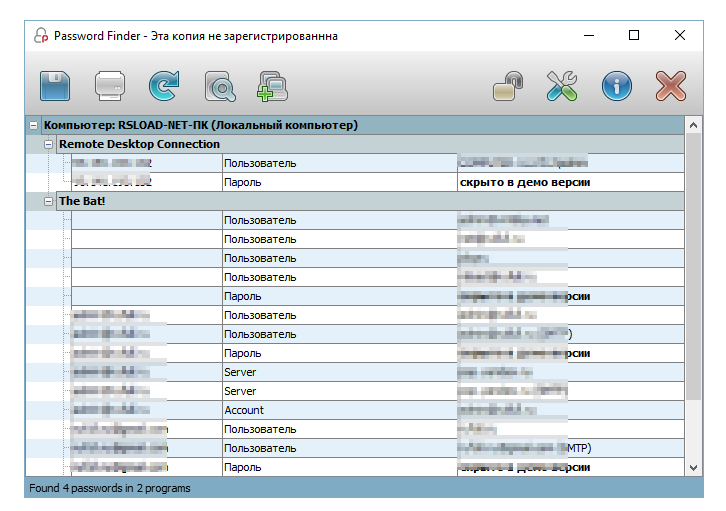Click the Refresh arrow icon

(164, 86)
